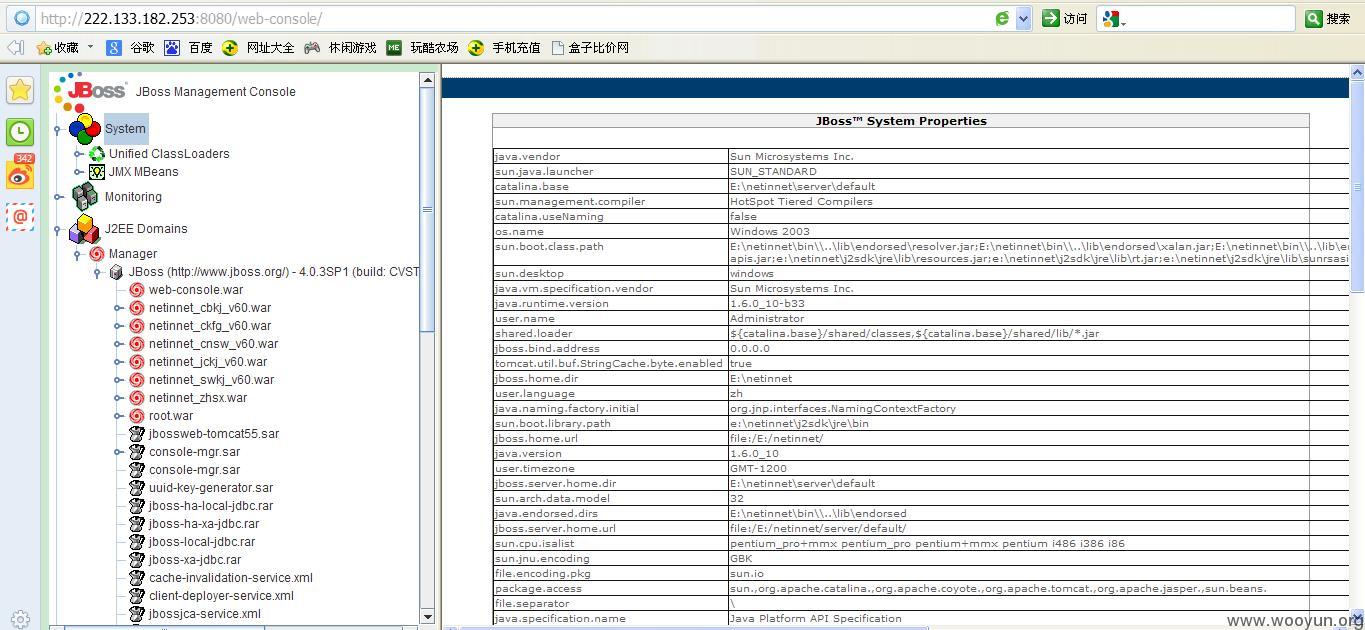
Task: Expand the JMX MBeans node
Action: [x=79, y=172]
